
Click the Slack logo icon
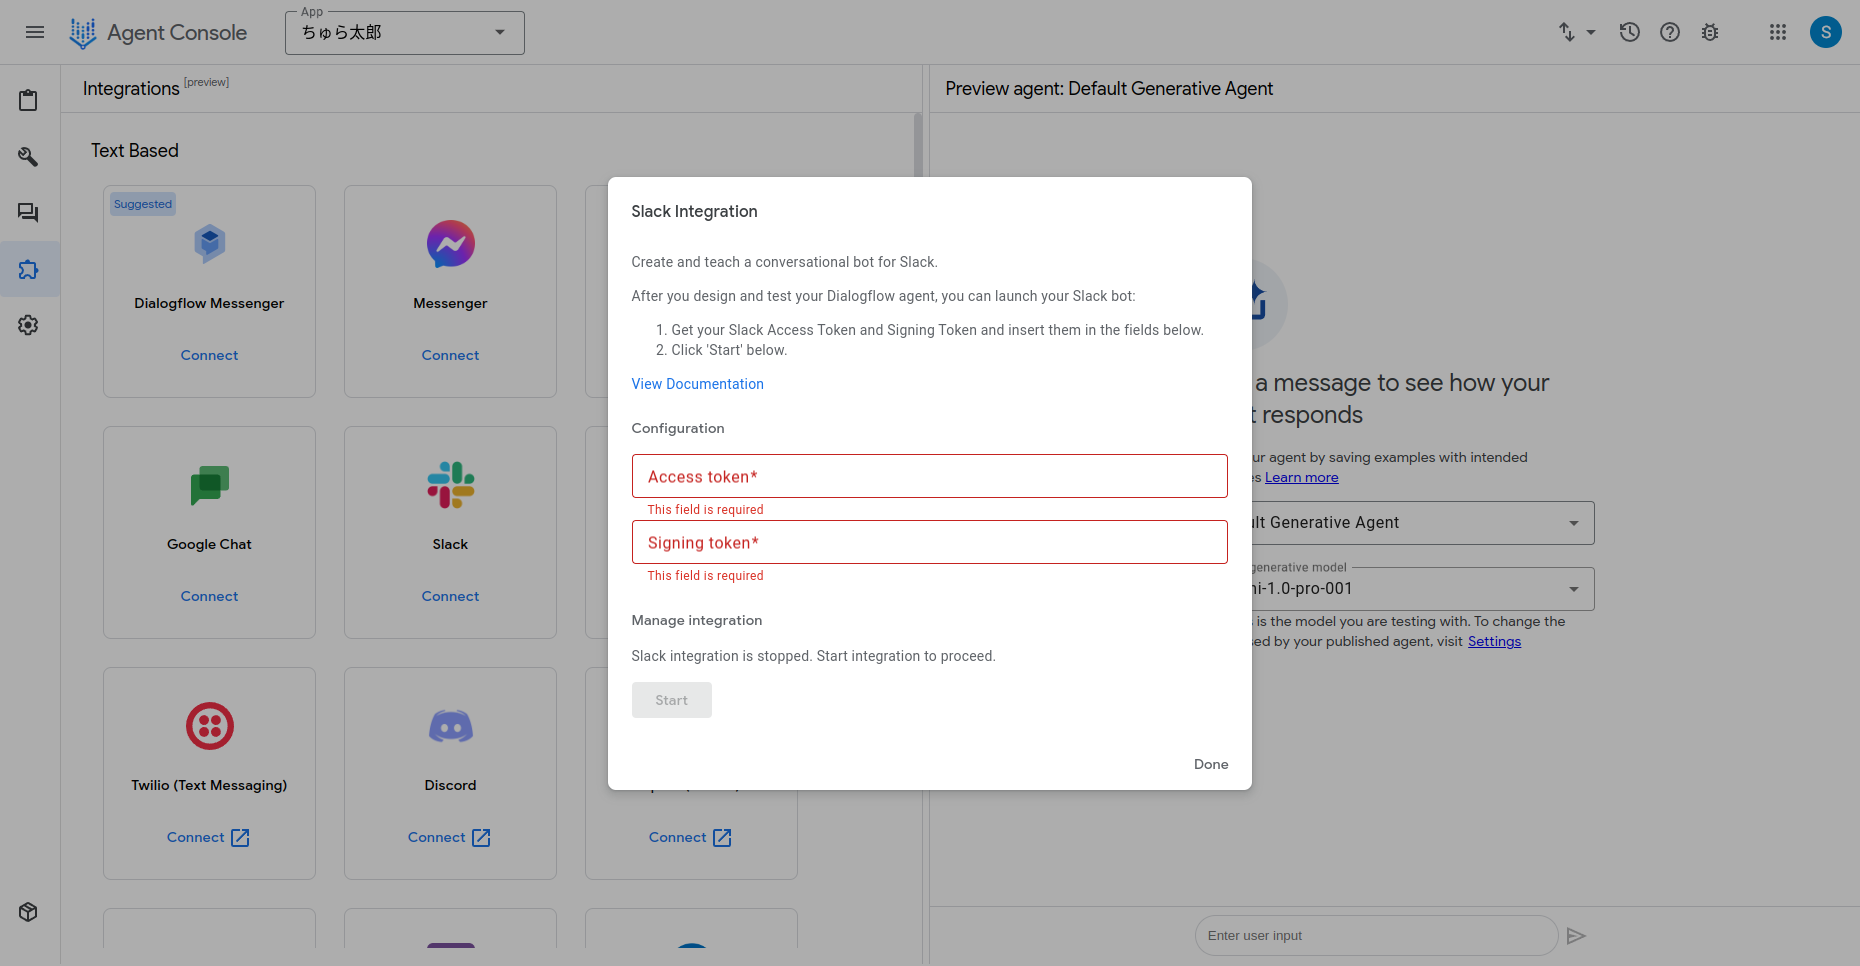(x=450, y=485)
